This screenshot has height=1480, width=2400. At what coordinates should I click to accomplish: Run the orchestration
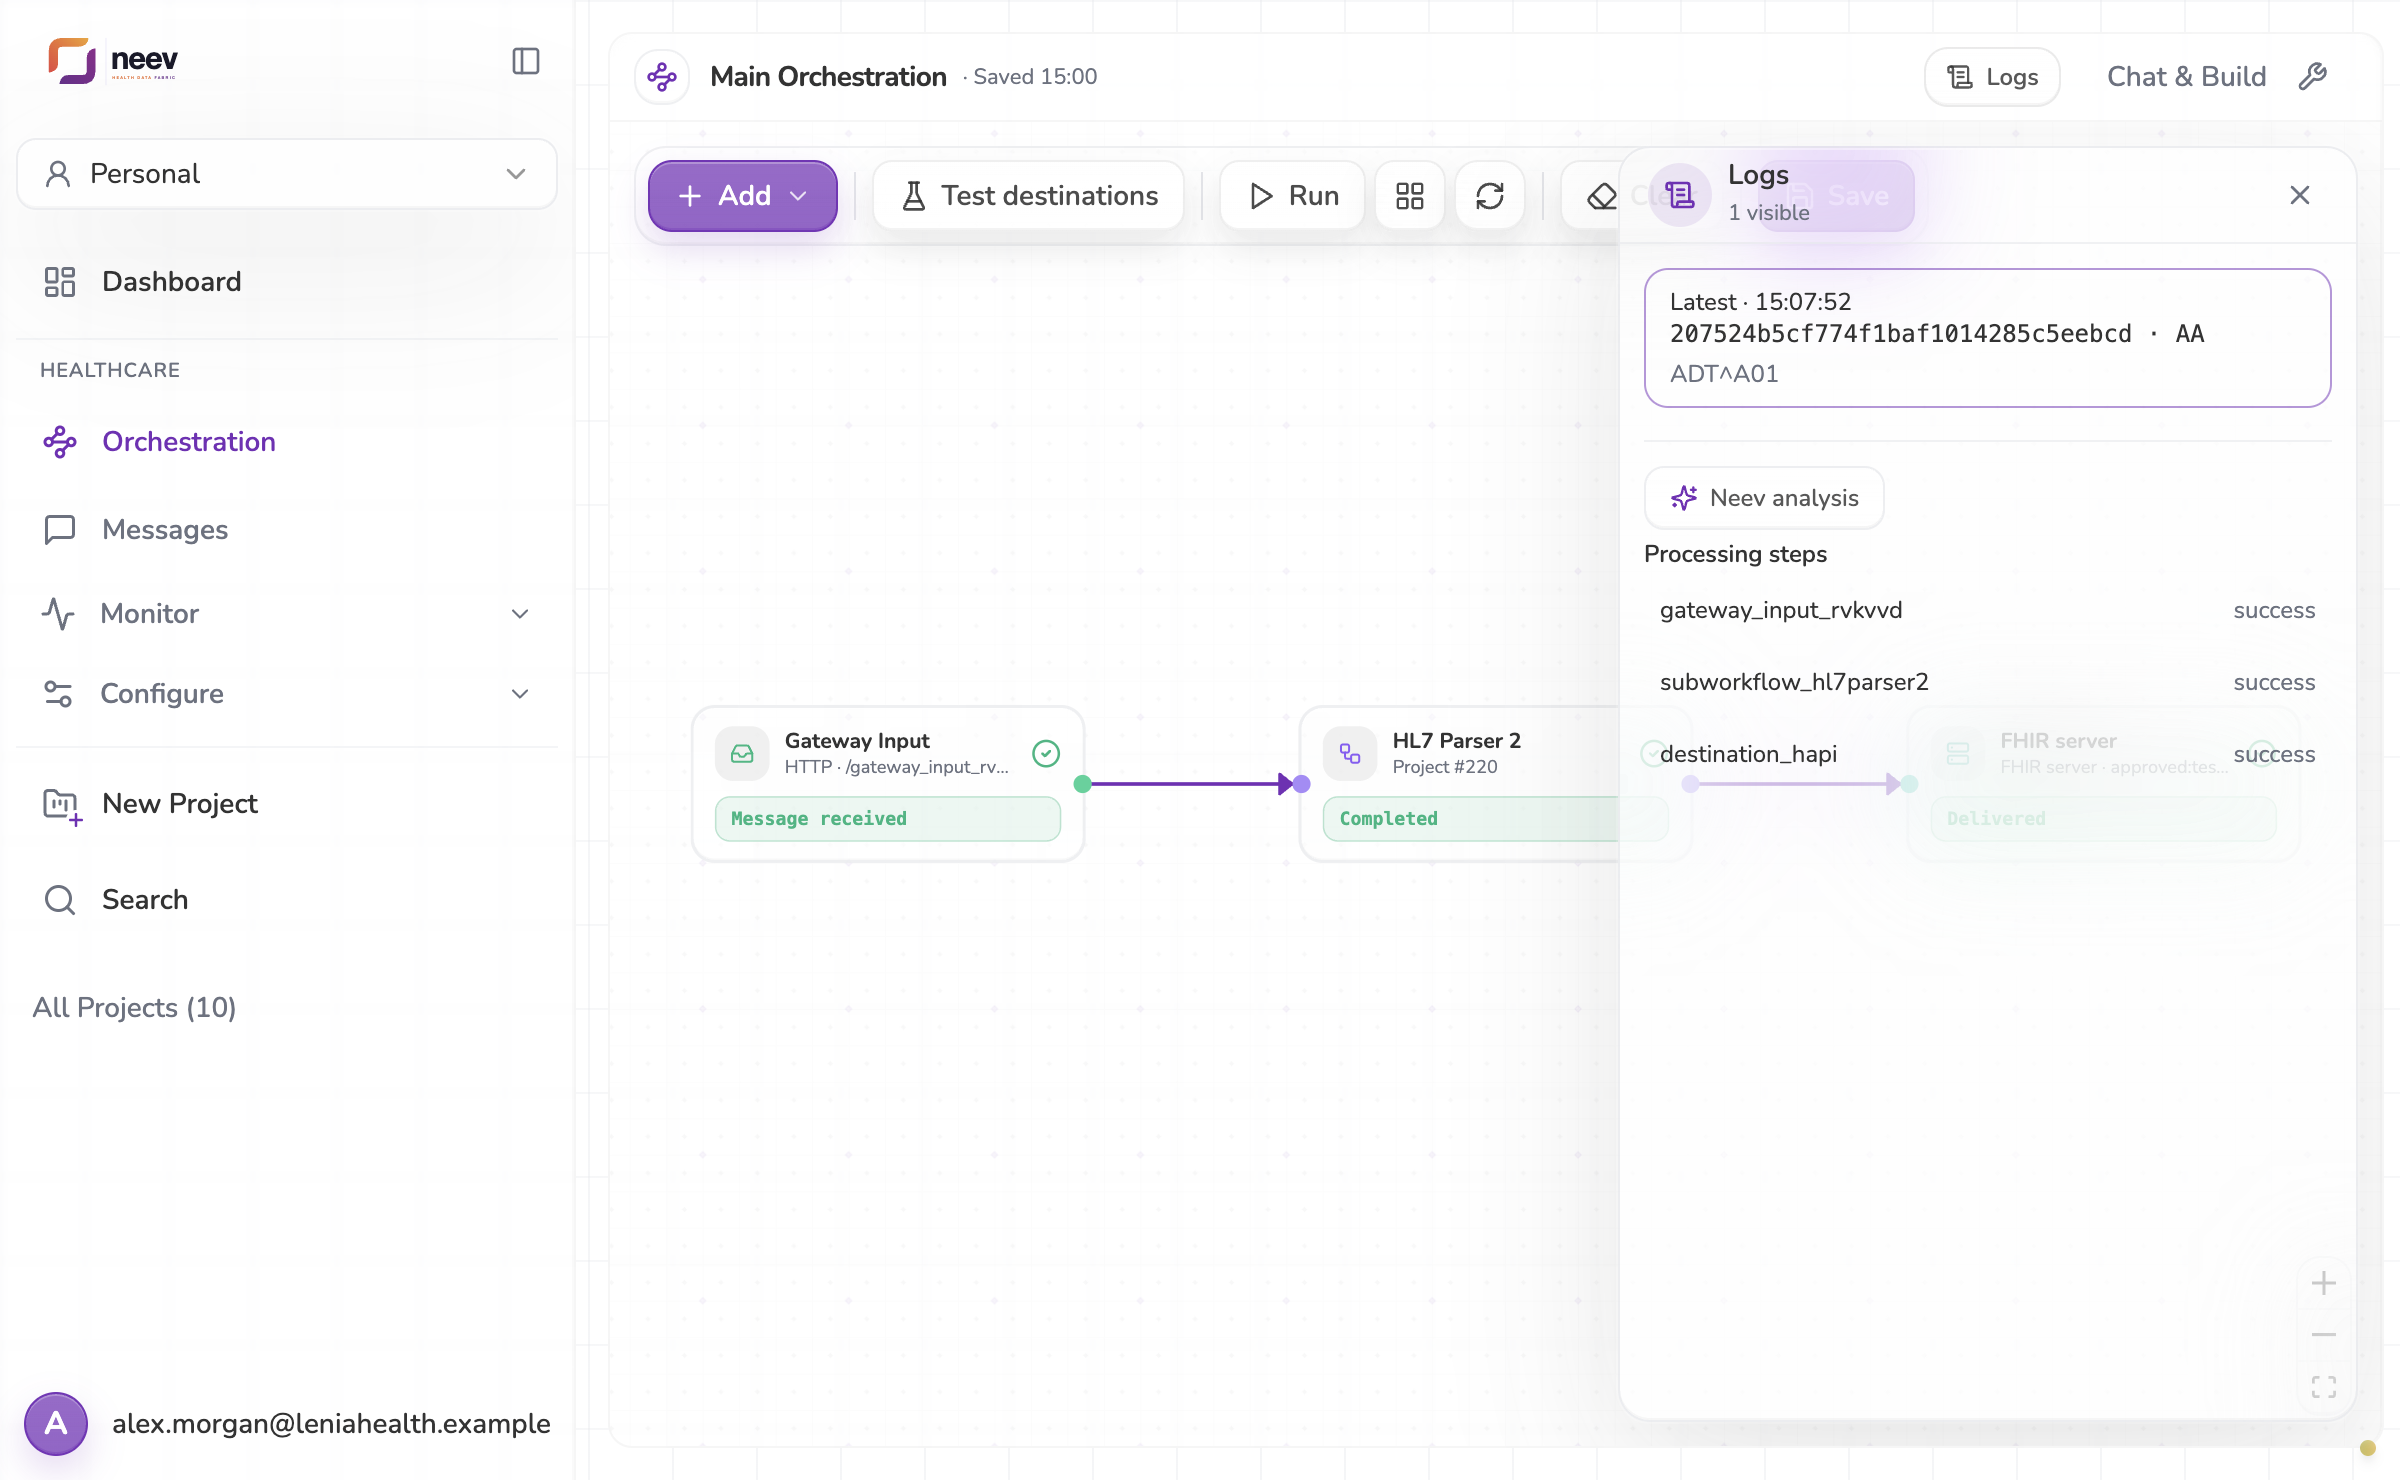pos(1293,196)
